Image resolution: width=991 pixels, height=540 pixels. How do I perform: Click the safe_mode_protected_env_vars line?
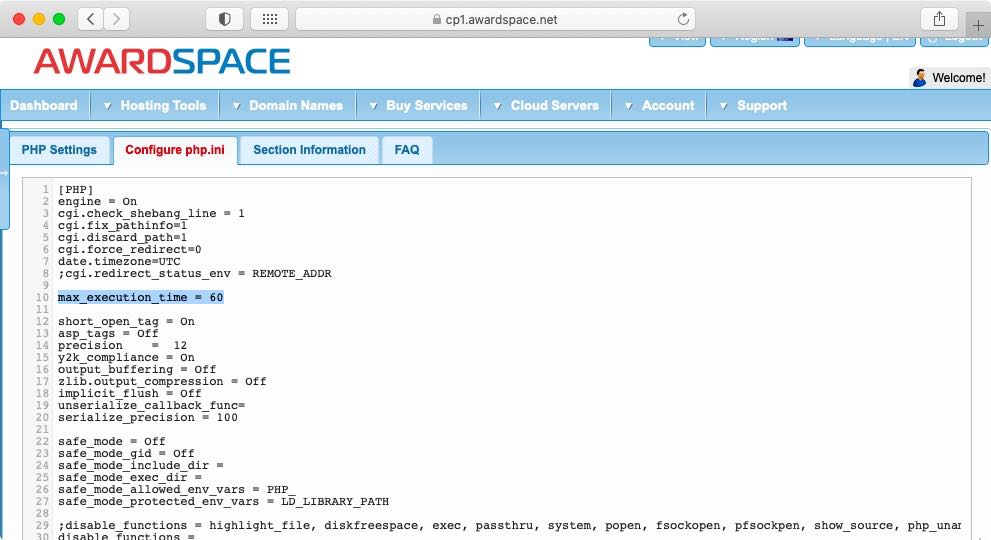(x=223, y=502)
